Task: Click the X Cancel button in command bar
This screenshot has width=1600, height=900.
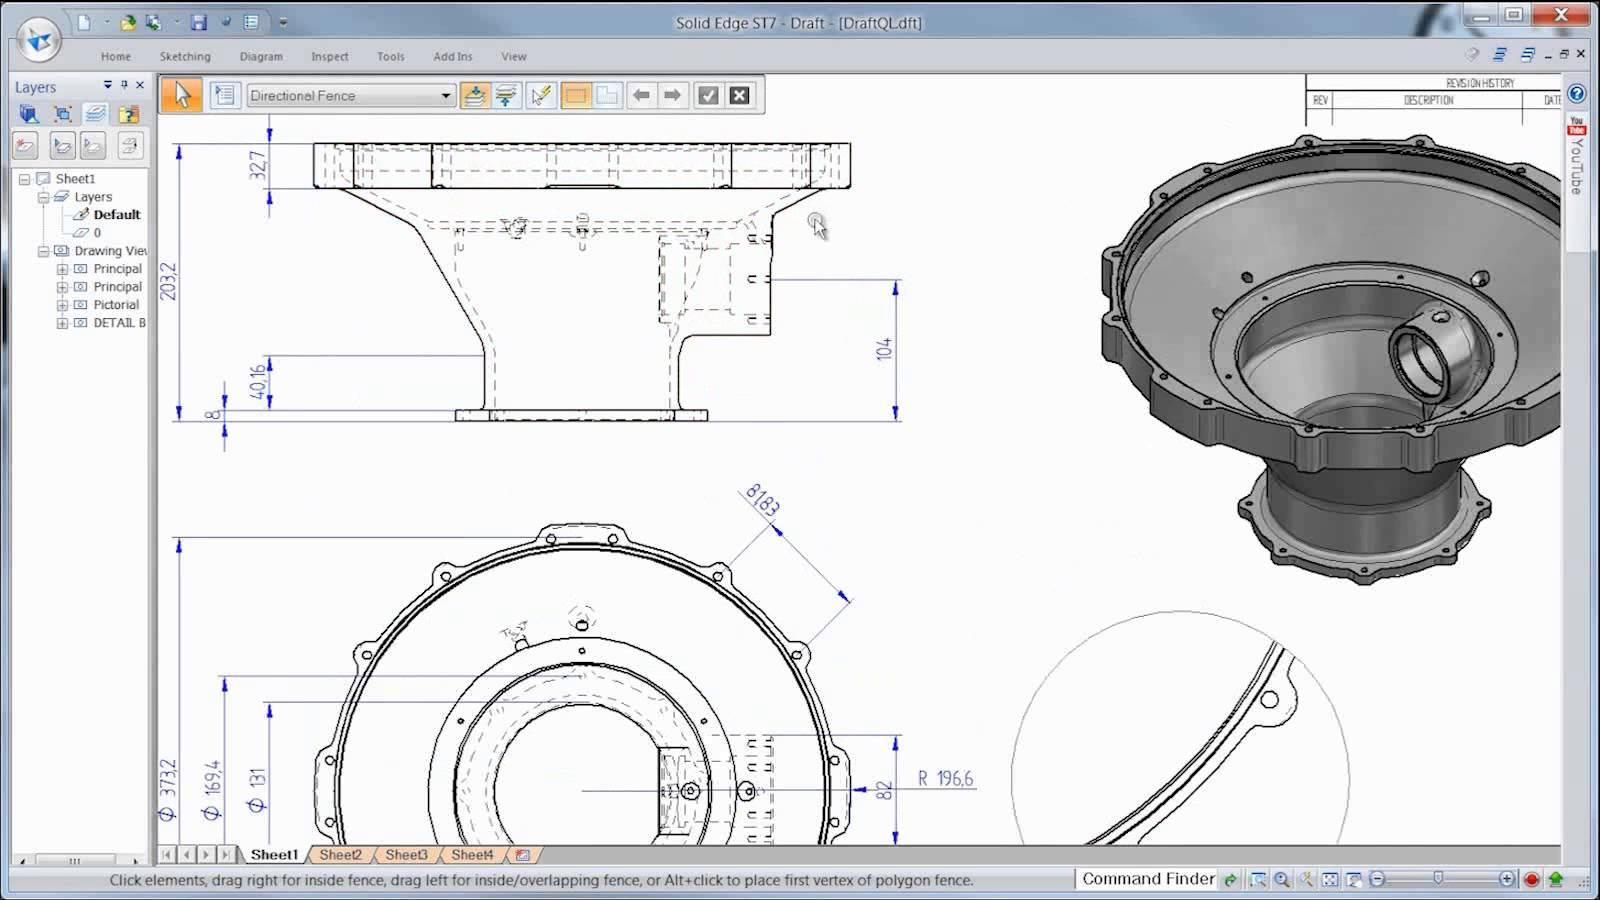Action: point(739,95)
